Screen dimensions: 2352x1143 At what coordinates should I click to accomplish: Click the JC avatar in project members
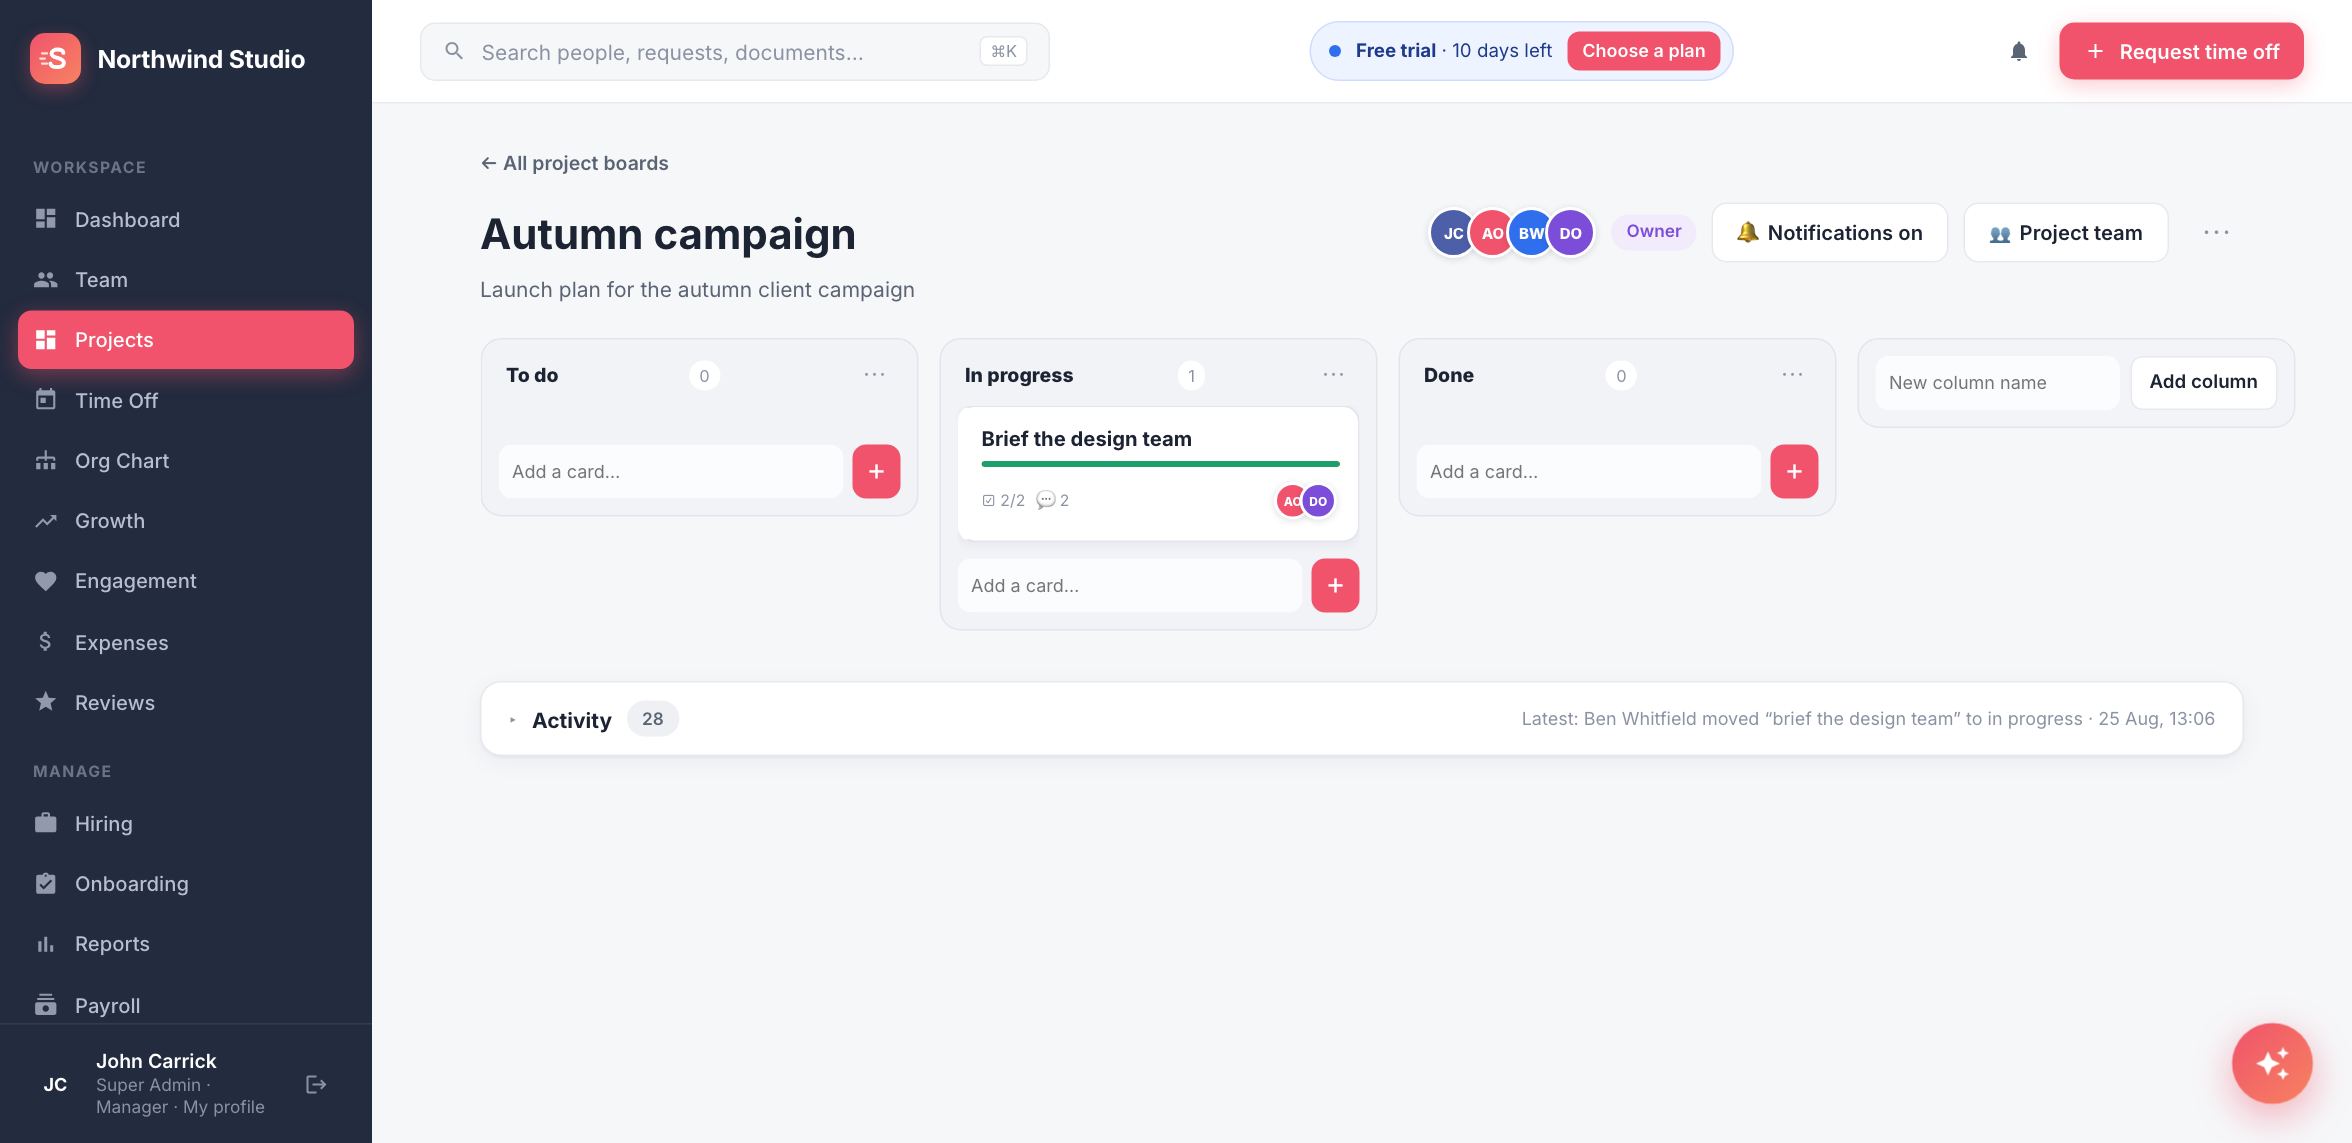click(1452, 233)
